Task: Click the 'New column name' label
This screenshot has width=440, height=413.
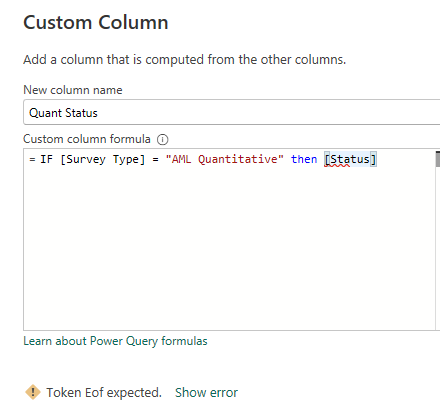Action: click(73, 90)
